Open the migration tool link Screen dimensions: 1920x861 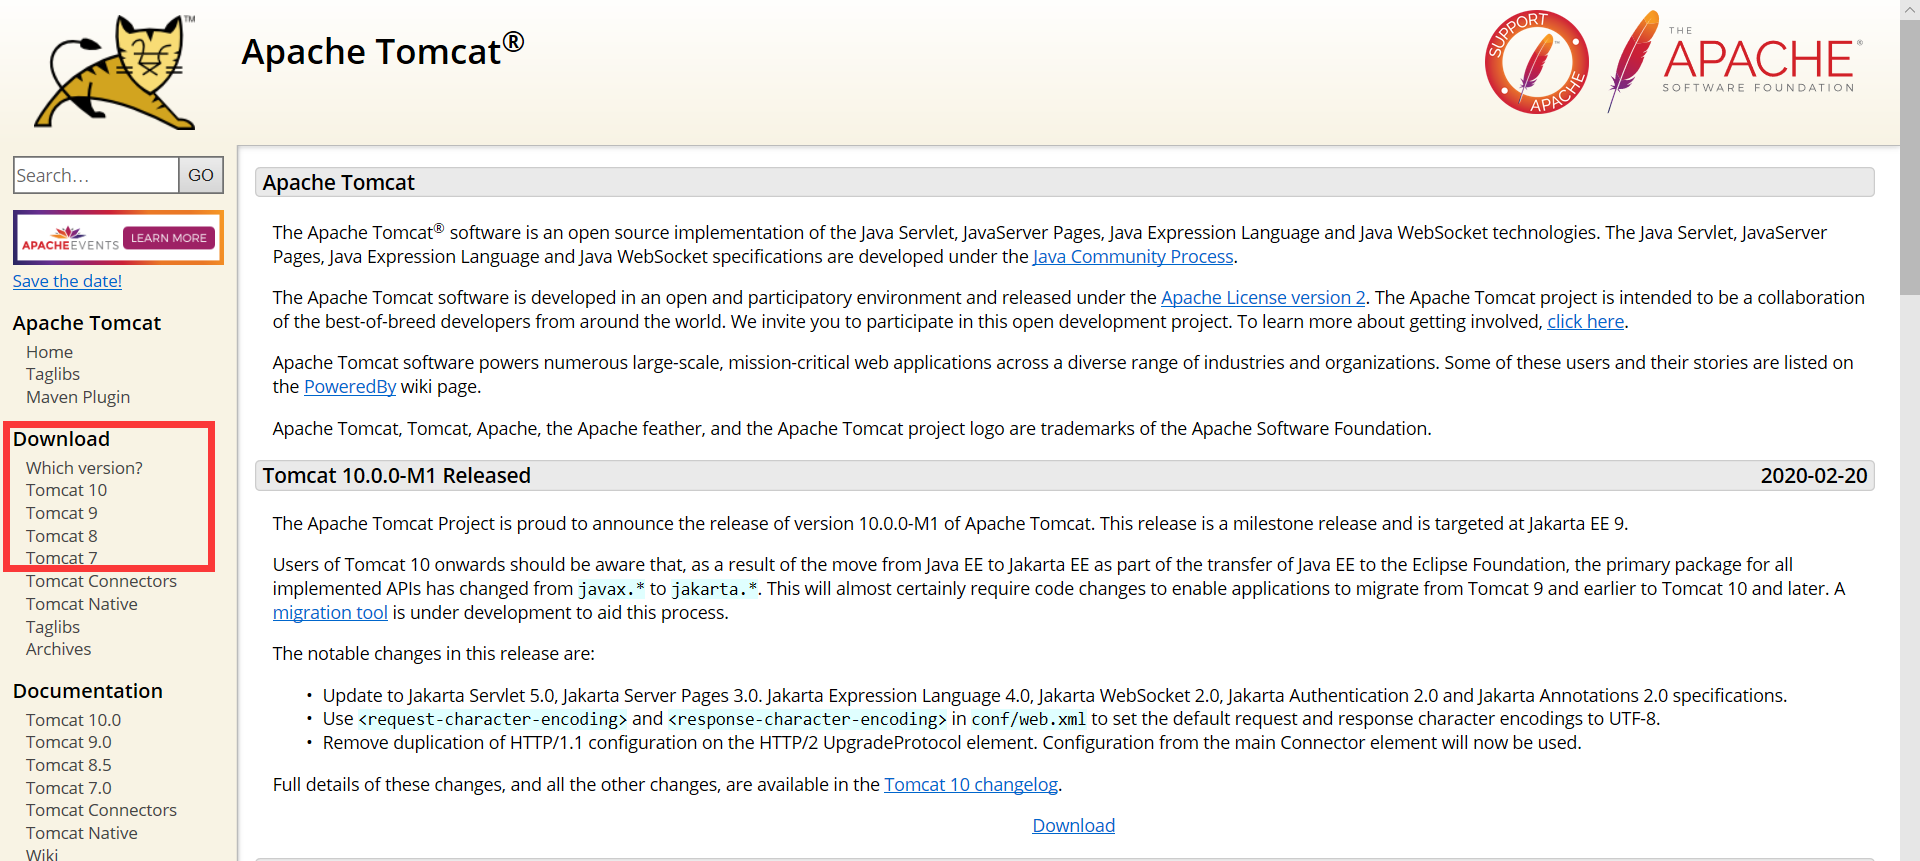click(330, 613)
